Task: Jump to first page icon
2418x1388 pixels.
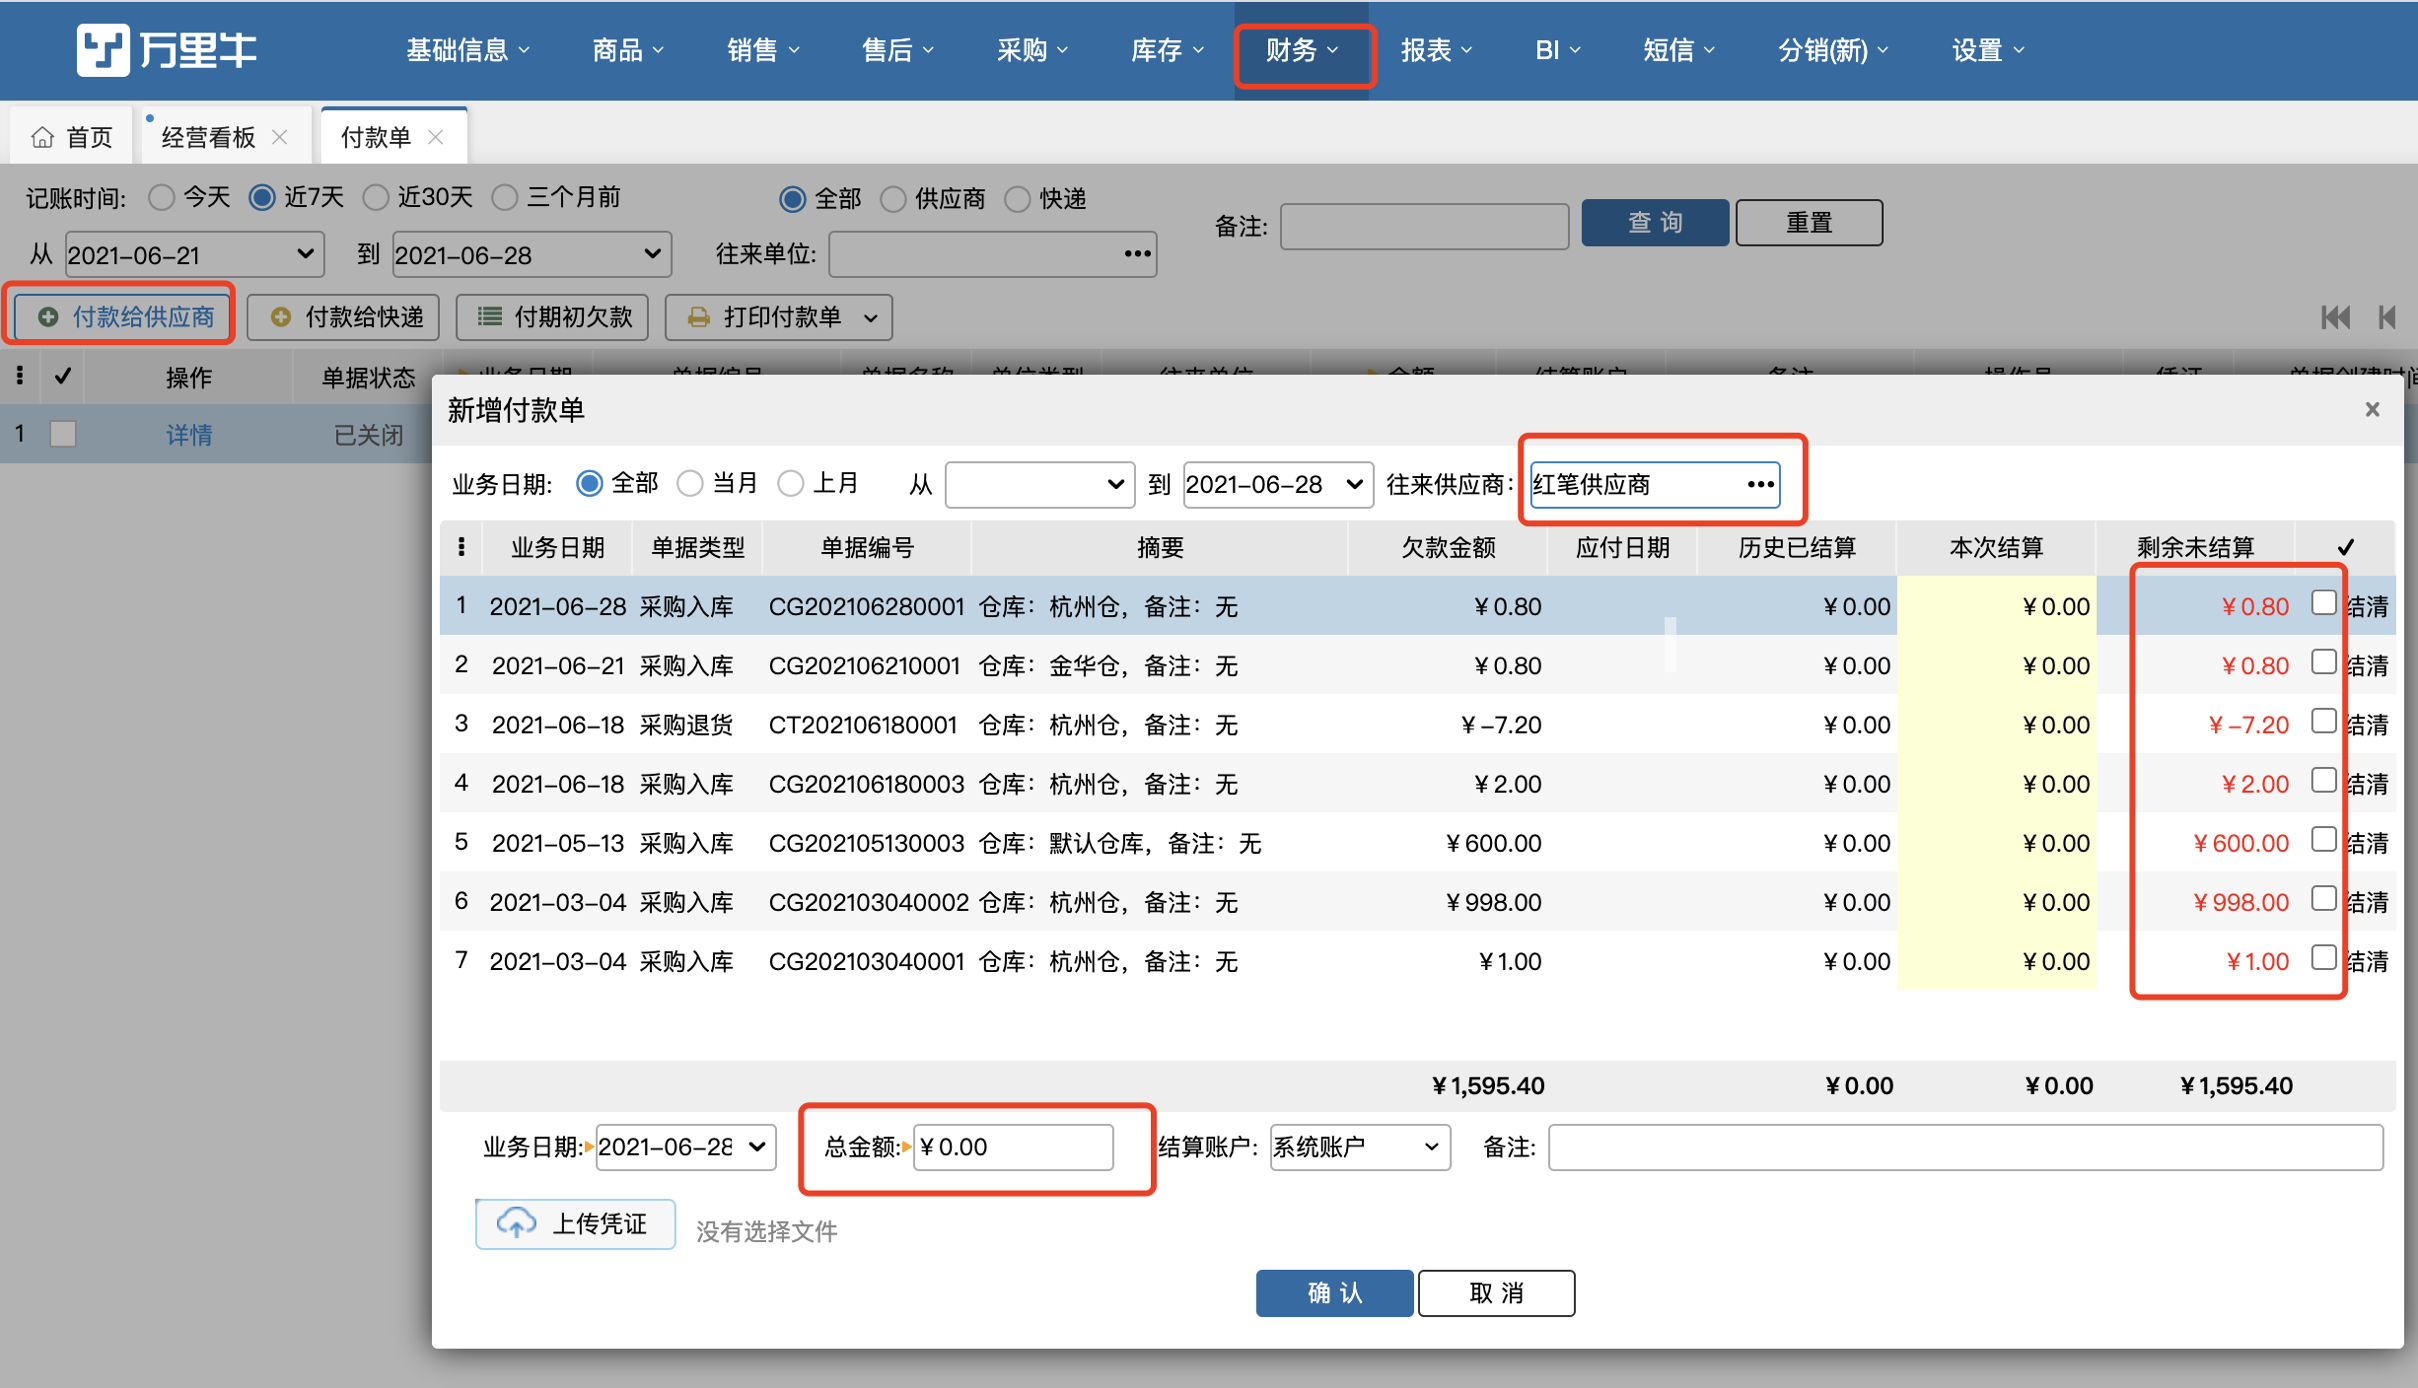Action: 2335,317
